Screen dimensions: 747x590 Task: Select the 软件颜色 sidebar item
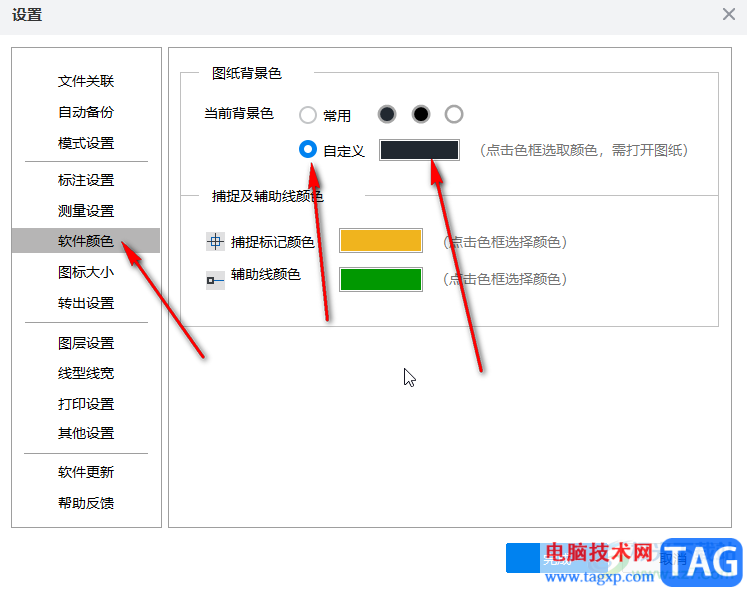pyautogui.click(x=86, y=241)
